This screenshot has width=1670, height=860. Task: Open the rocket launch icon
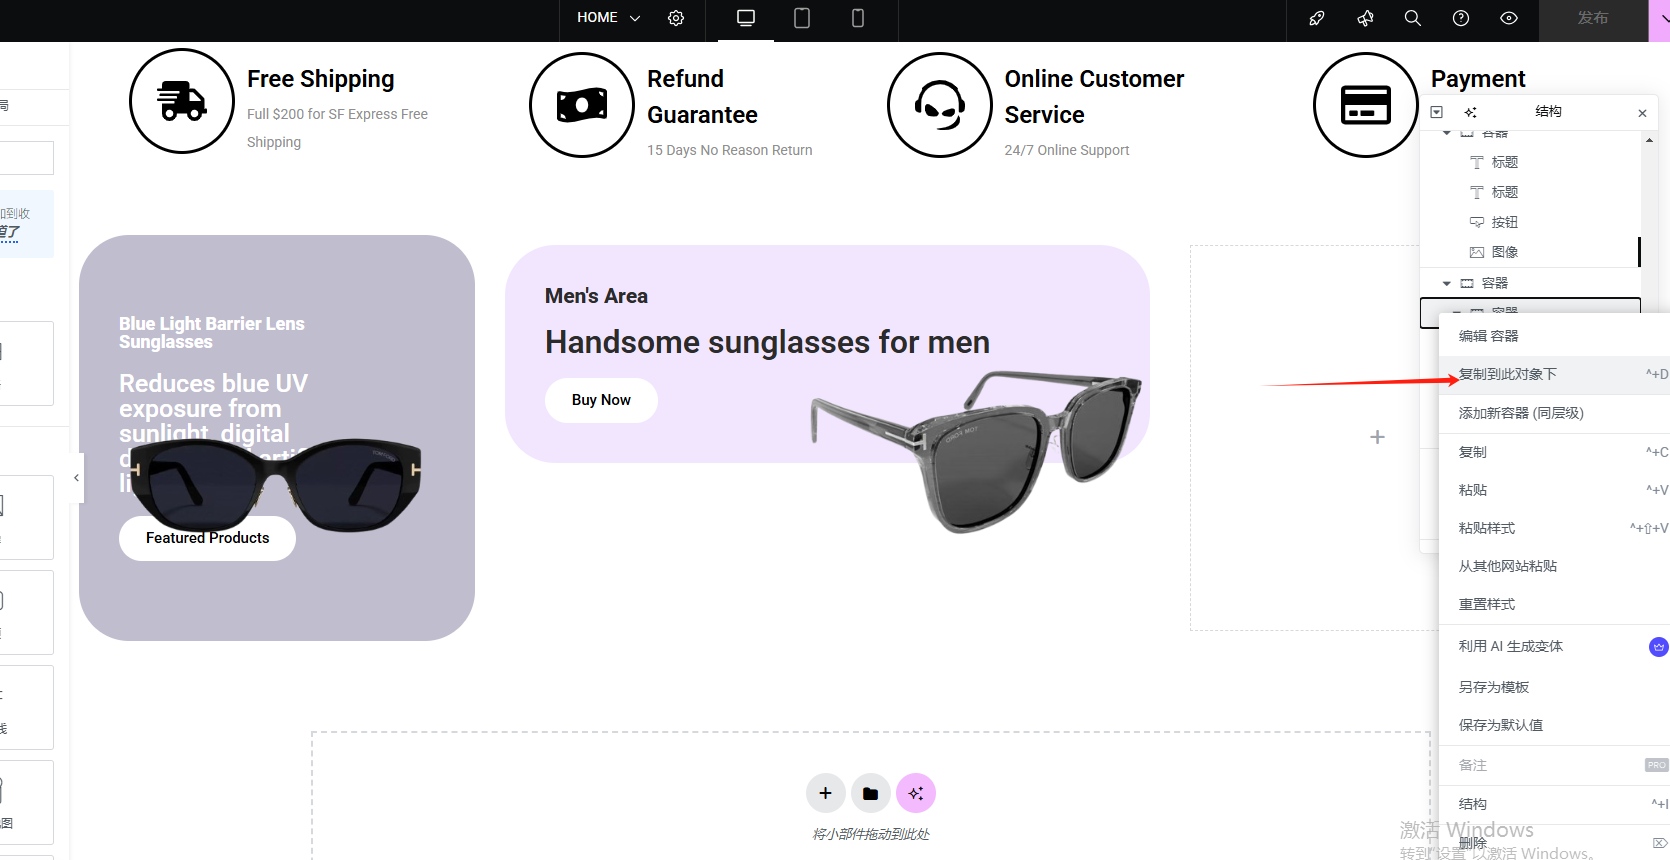point(1317,18)
